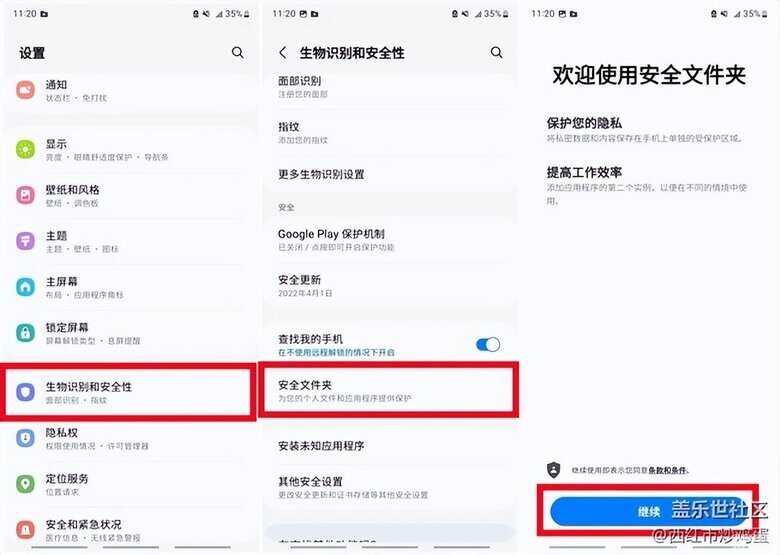
Task: Open the 通知 notifications icon
Action: pyautogui.click(x=25, y=91)
